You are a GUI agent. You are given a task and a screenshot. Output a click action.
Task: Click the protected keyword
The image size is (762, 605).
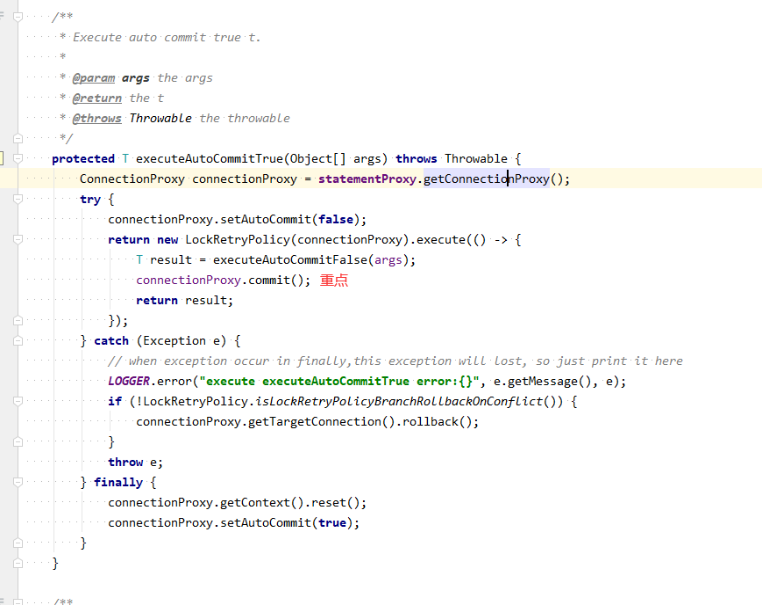83,159
